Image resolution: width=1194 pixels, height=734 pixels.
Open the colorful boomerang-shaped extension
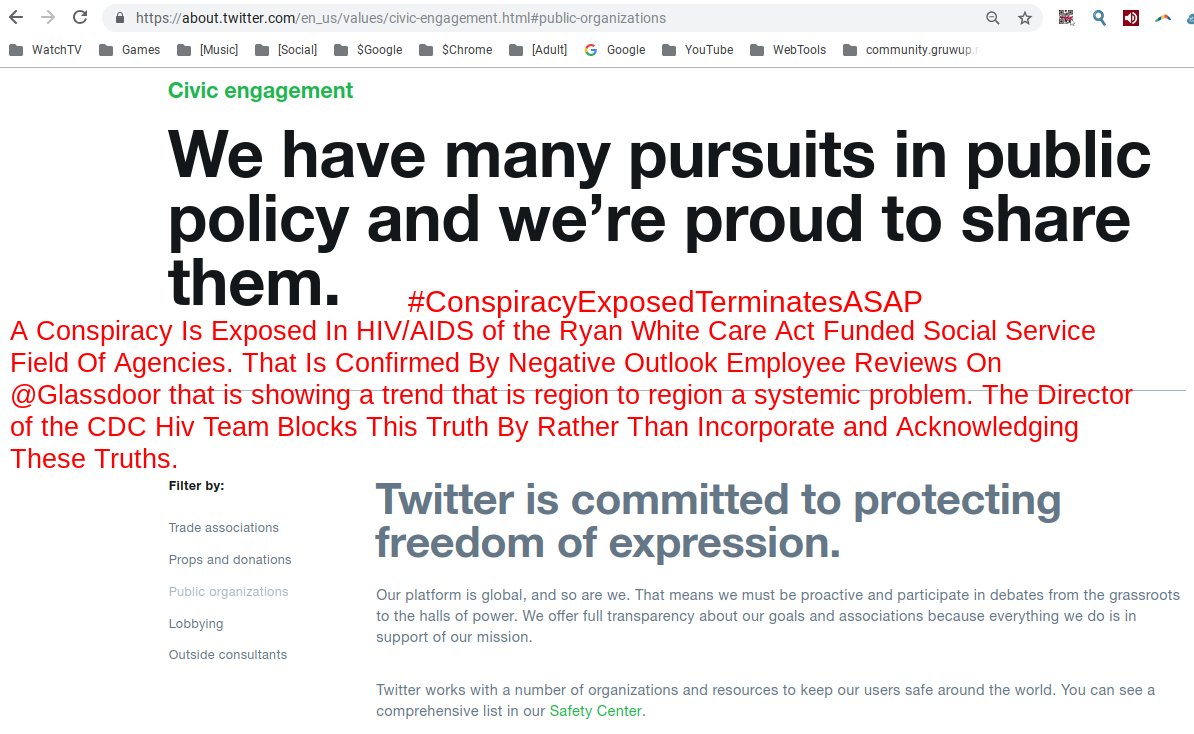[x=1163, y=18]
